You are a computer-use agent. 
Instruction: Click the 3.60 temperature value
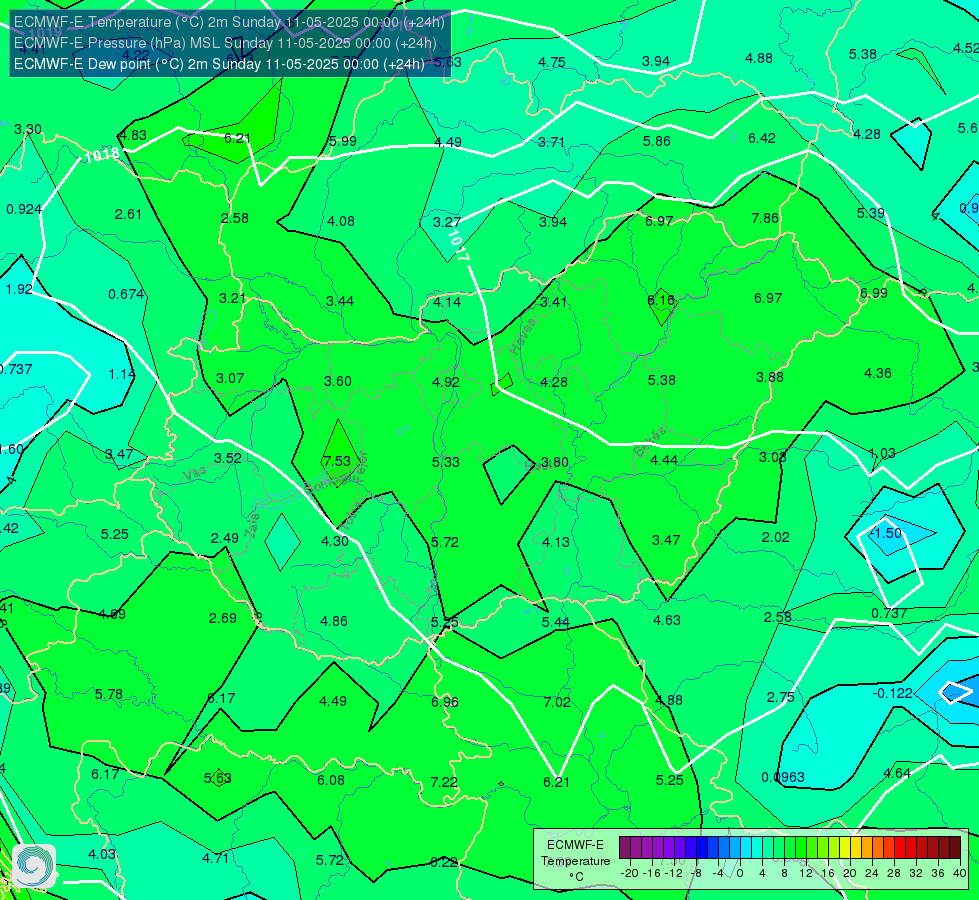pyautogui.click(x=338, y=381)
